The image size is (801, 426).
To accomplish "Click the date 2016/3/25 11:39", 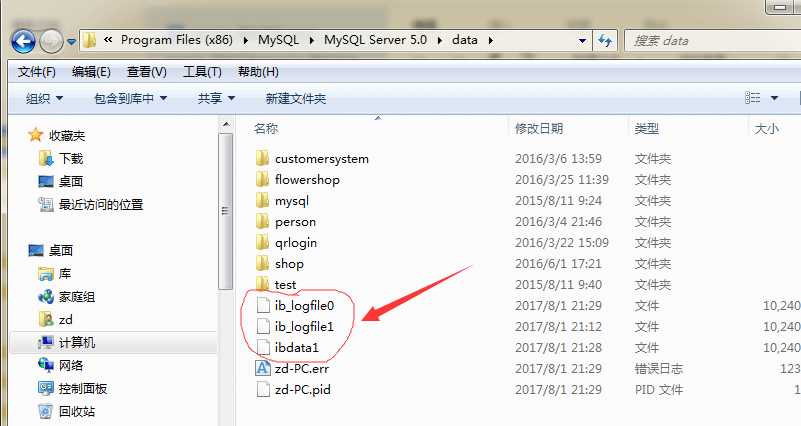I will point(561,180).
